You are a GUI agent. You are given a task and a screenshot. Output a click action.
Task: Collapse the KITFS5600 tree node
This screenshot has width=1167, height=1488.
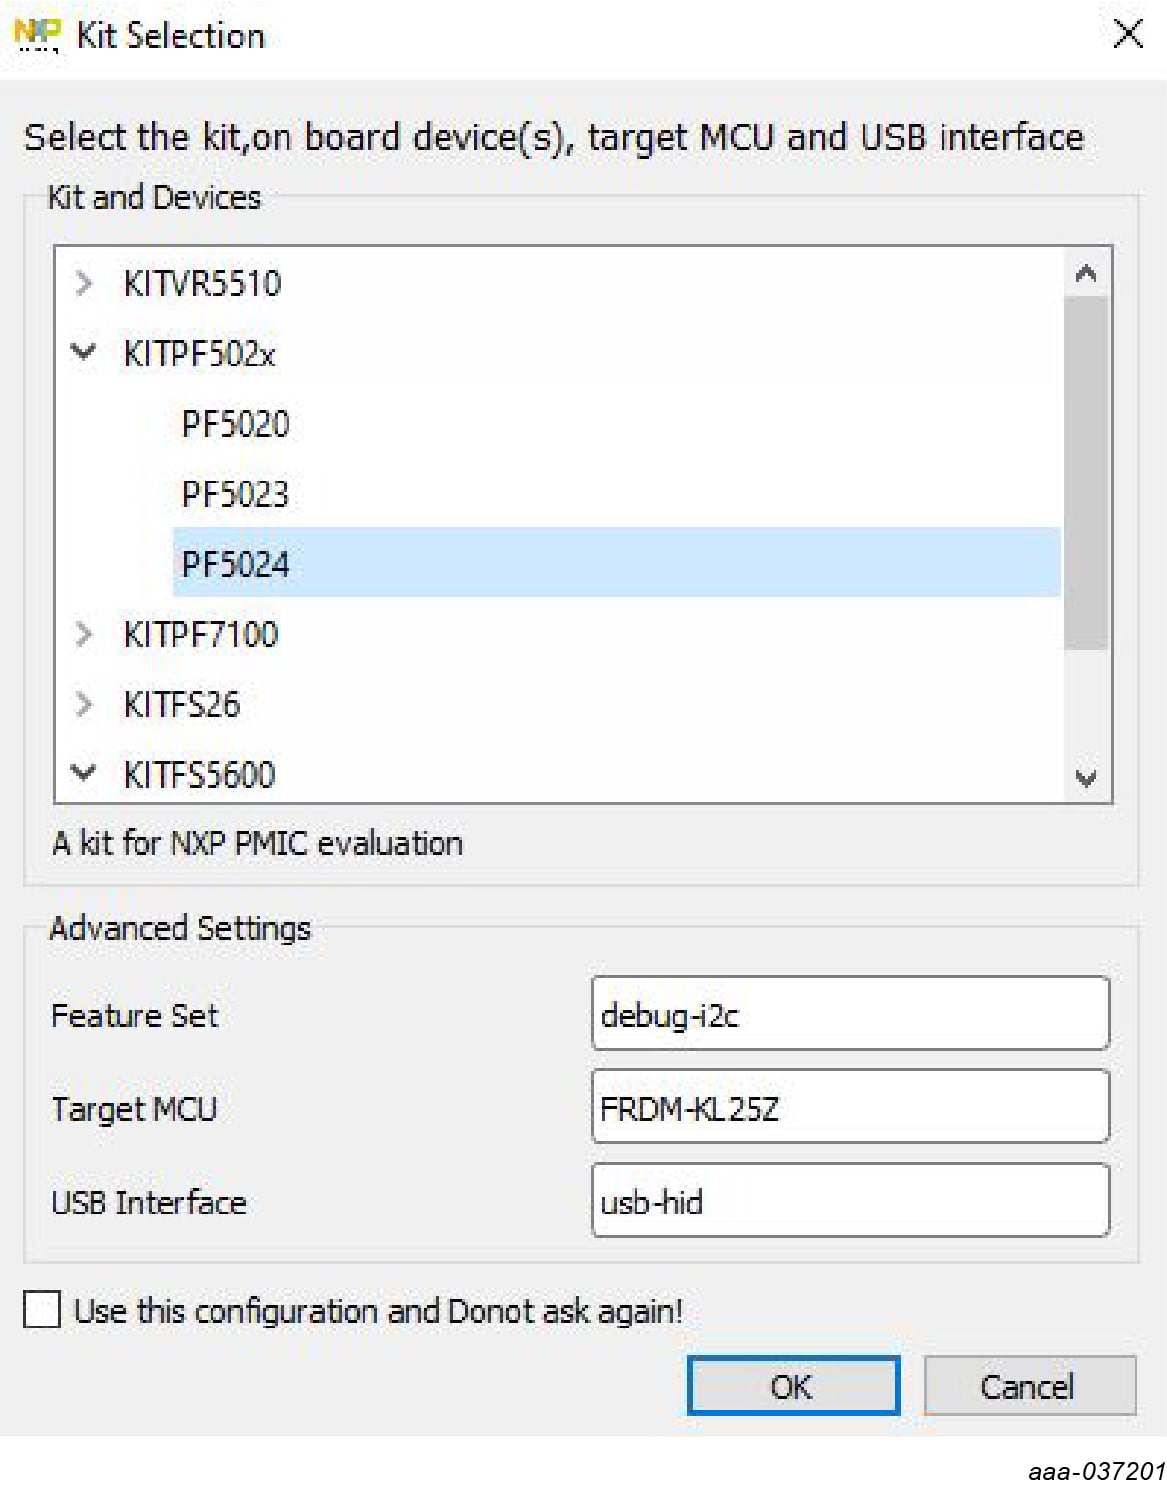84,773
